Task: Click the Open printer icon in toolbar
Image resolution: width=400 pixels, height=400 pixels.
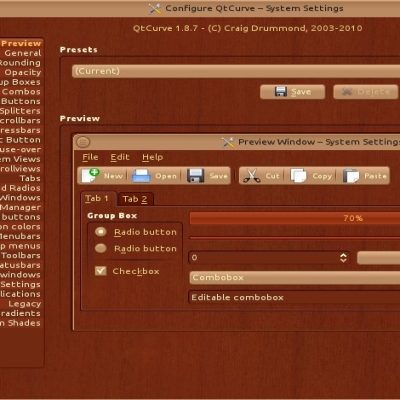Action: (141, 176)
